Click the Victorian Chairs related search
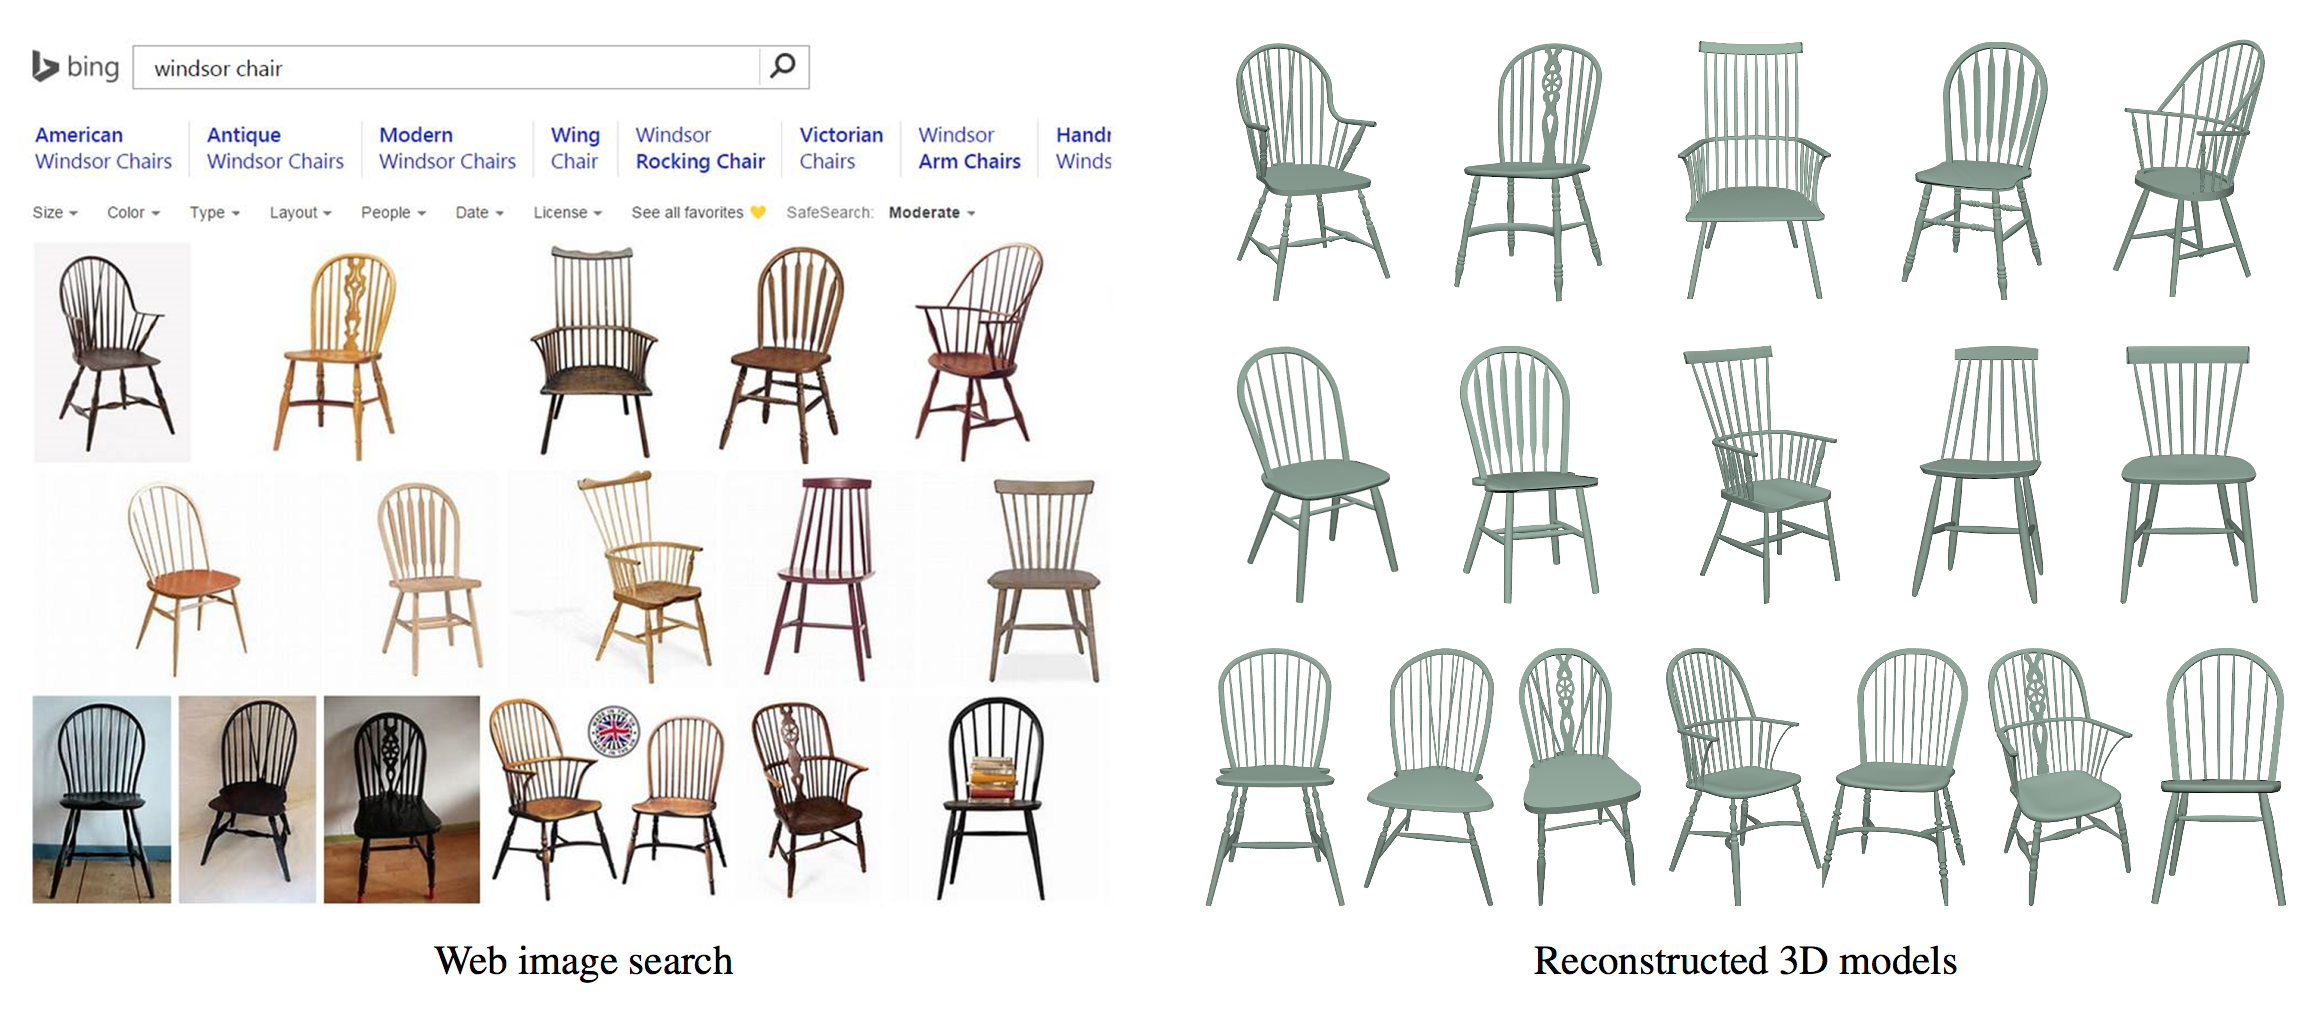2320x1016 pixels. [840, 148]
